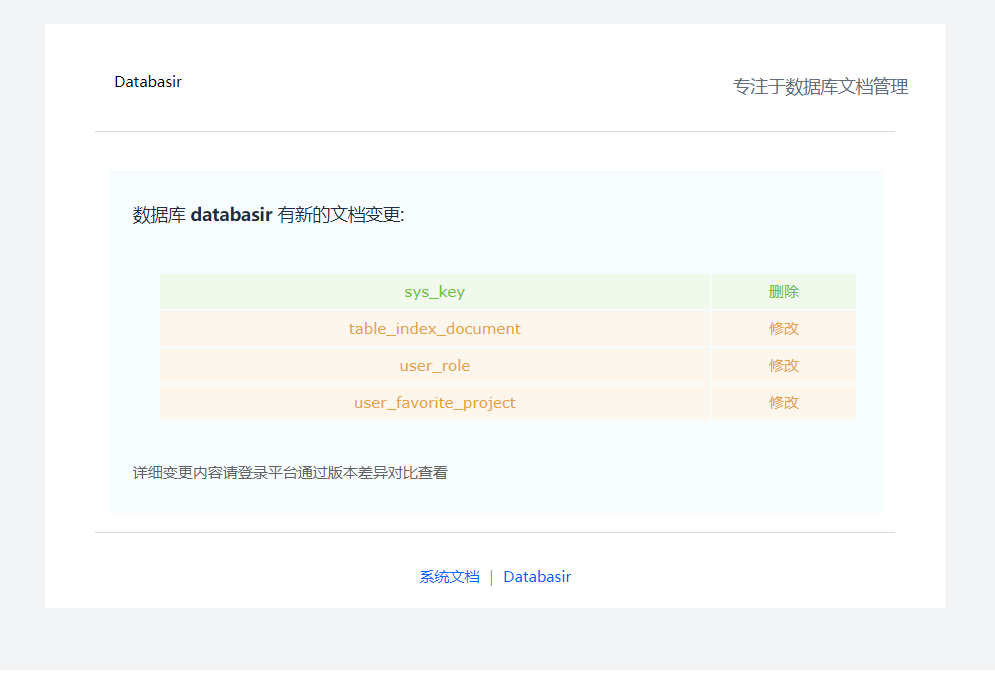Select the user_favorite_project cell
This screenshot has height=681, width=995.
pyautogui.click(x=434, y=403)
